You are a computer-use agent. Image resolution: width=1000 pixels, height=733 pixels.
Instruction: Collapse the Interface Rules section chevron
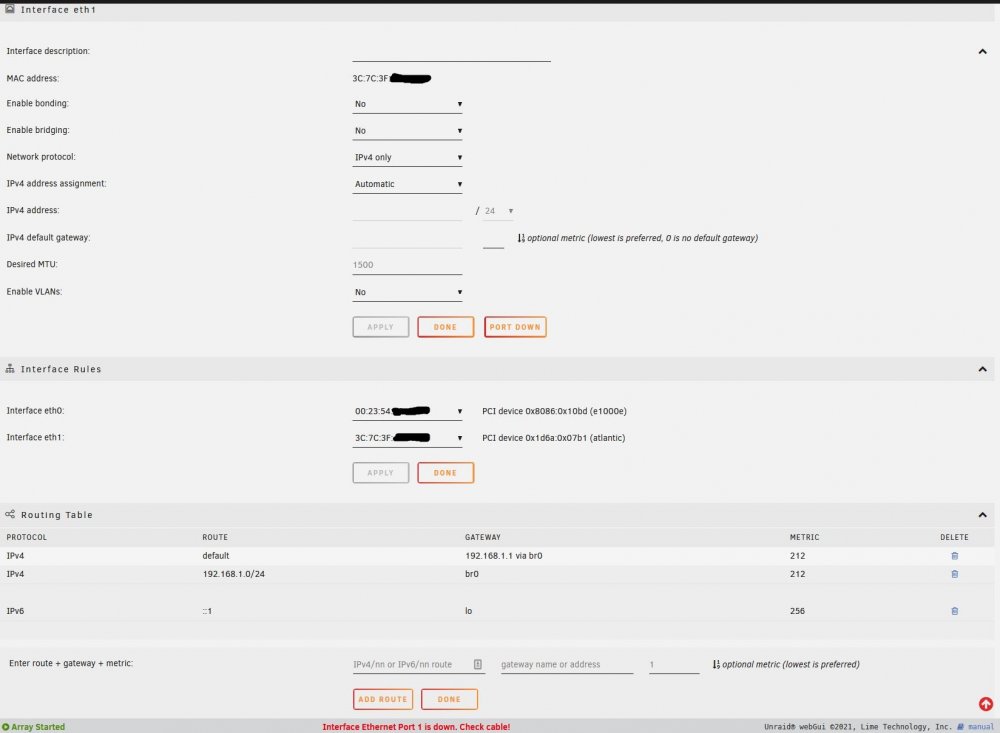982,369
